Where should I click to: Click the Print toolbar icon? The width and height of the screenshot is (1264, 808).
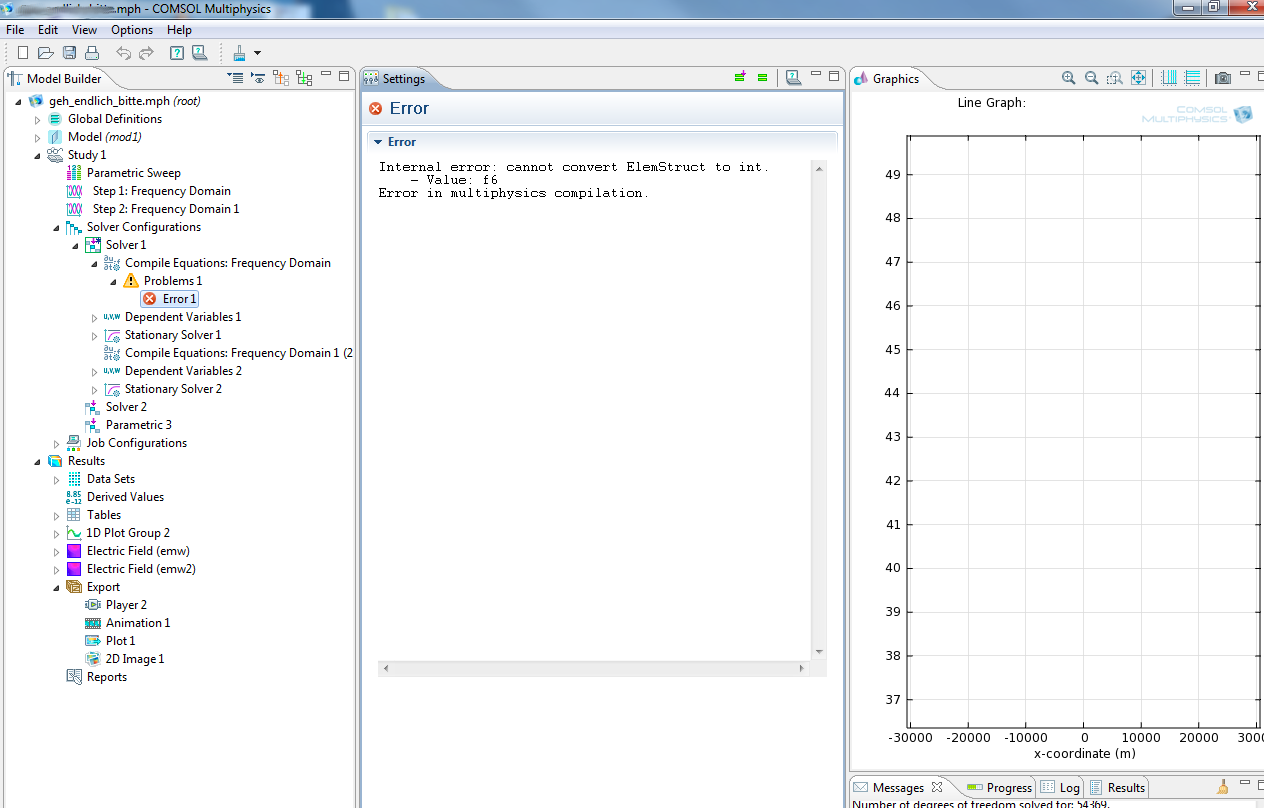coord(91,53)
